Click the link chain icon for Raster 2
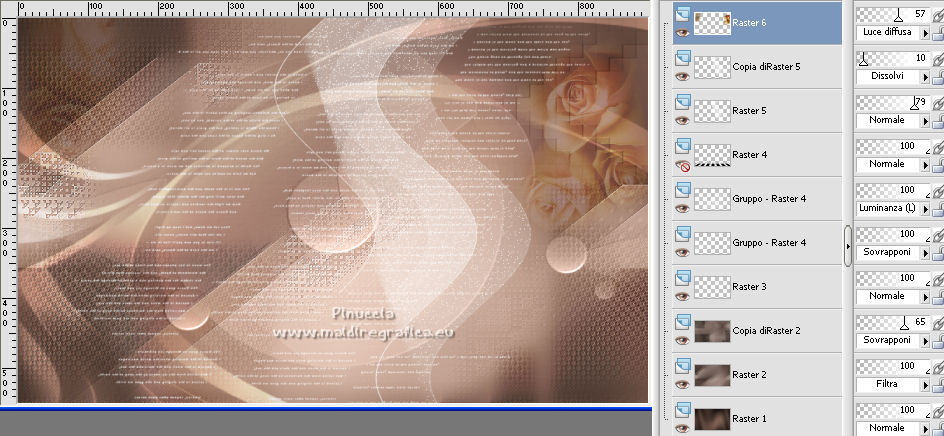 pyautogui.click(x=938, y=366)
